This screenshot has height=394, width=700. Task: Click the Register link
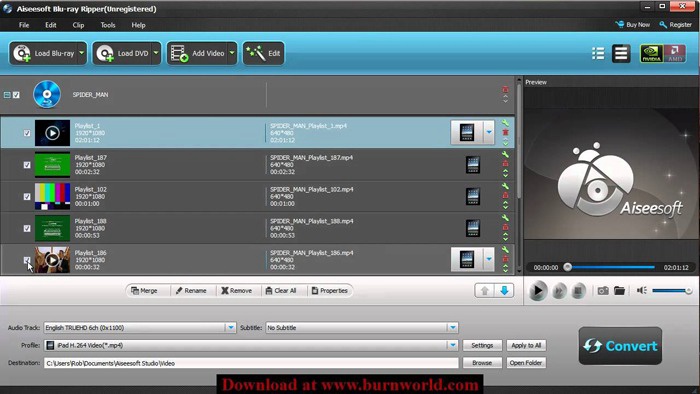tap(675, 25)
